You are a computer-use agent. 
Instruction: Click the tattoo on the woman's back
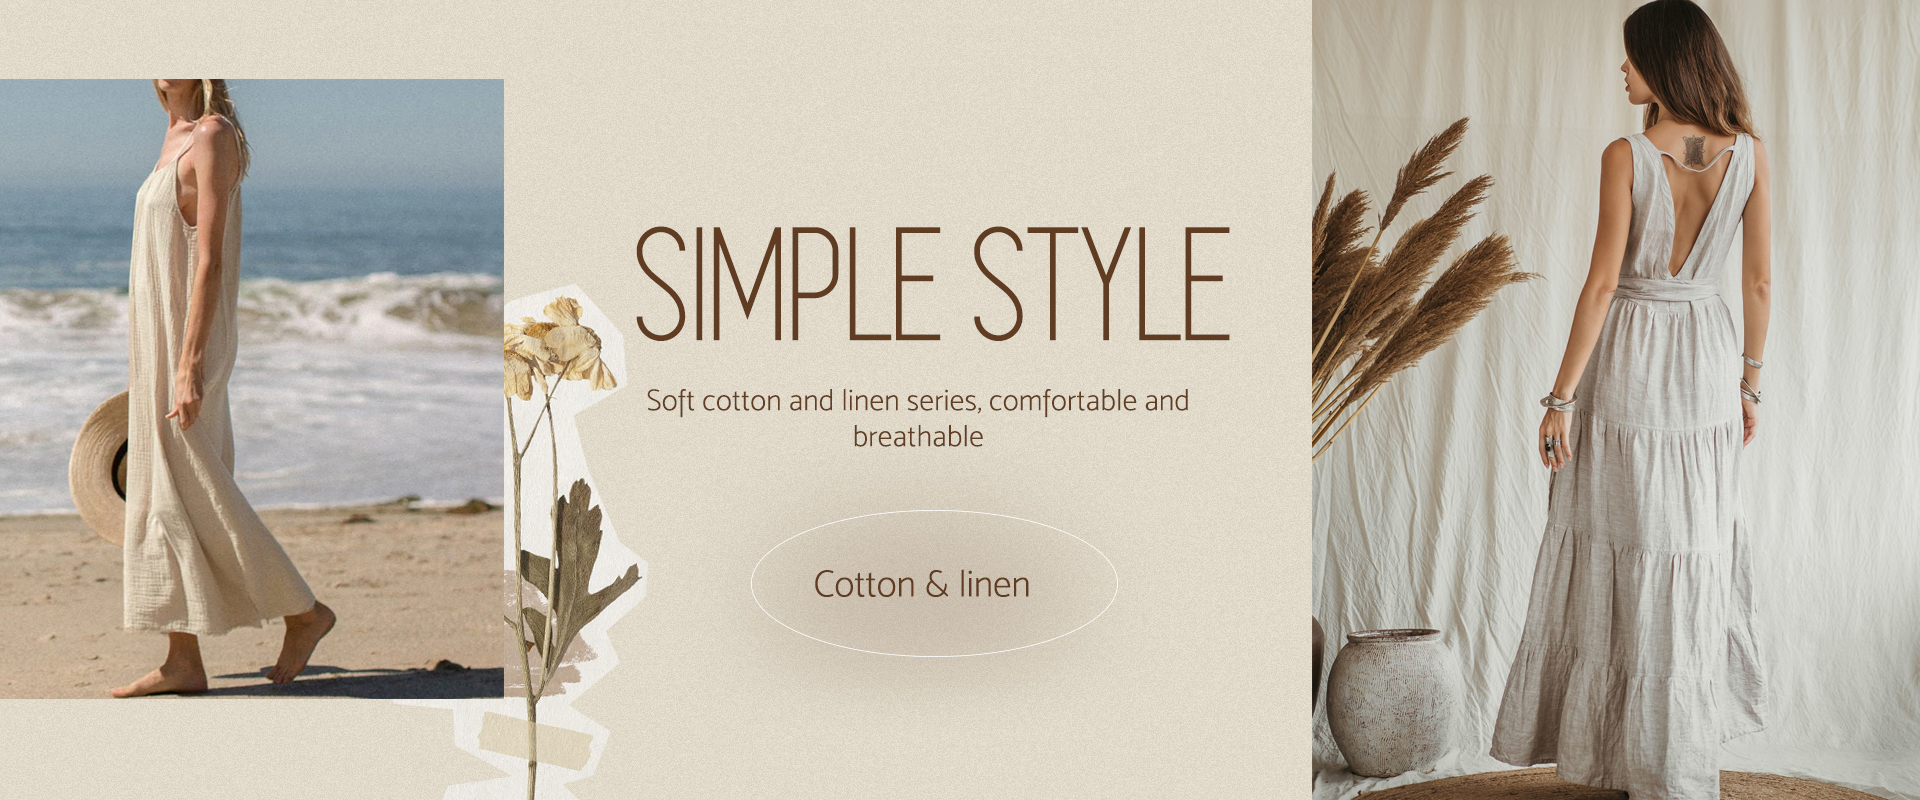click(1693, 151)
